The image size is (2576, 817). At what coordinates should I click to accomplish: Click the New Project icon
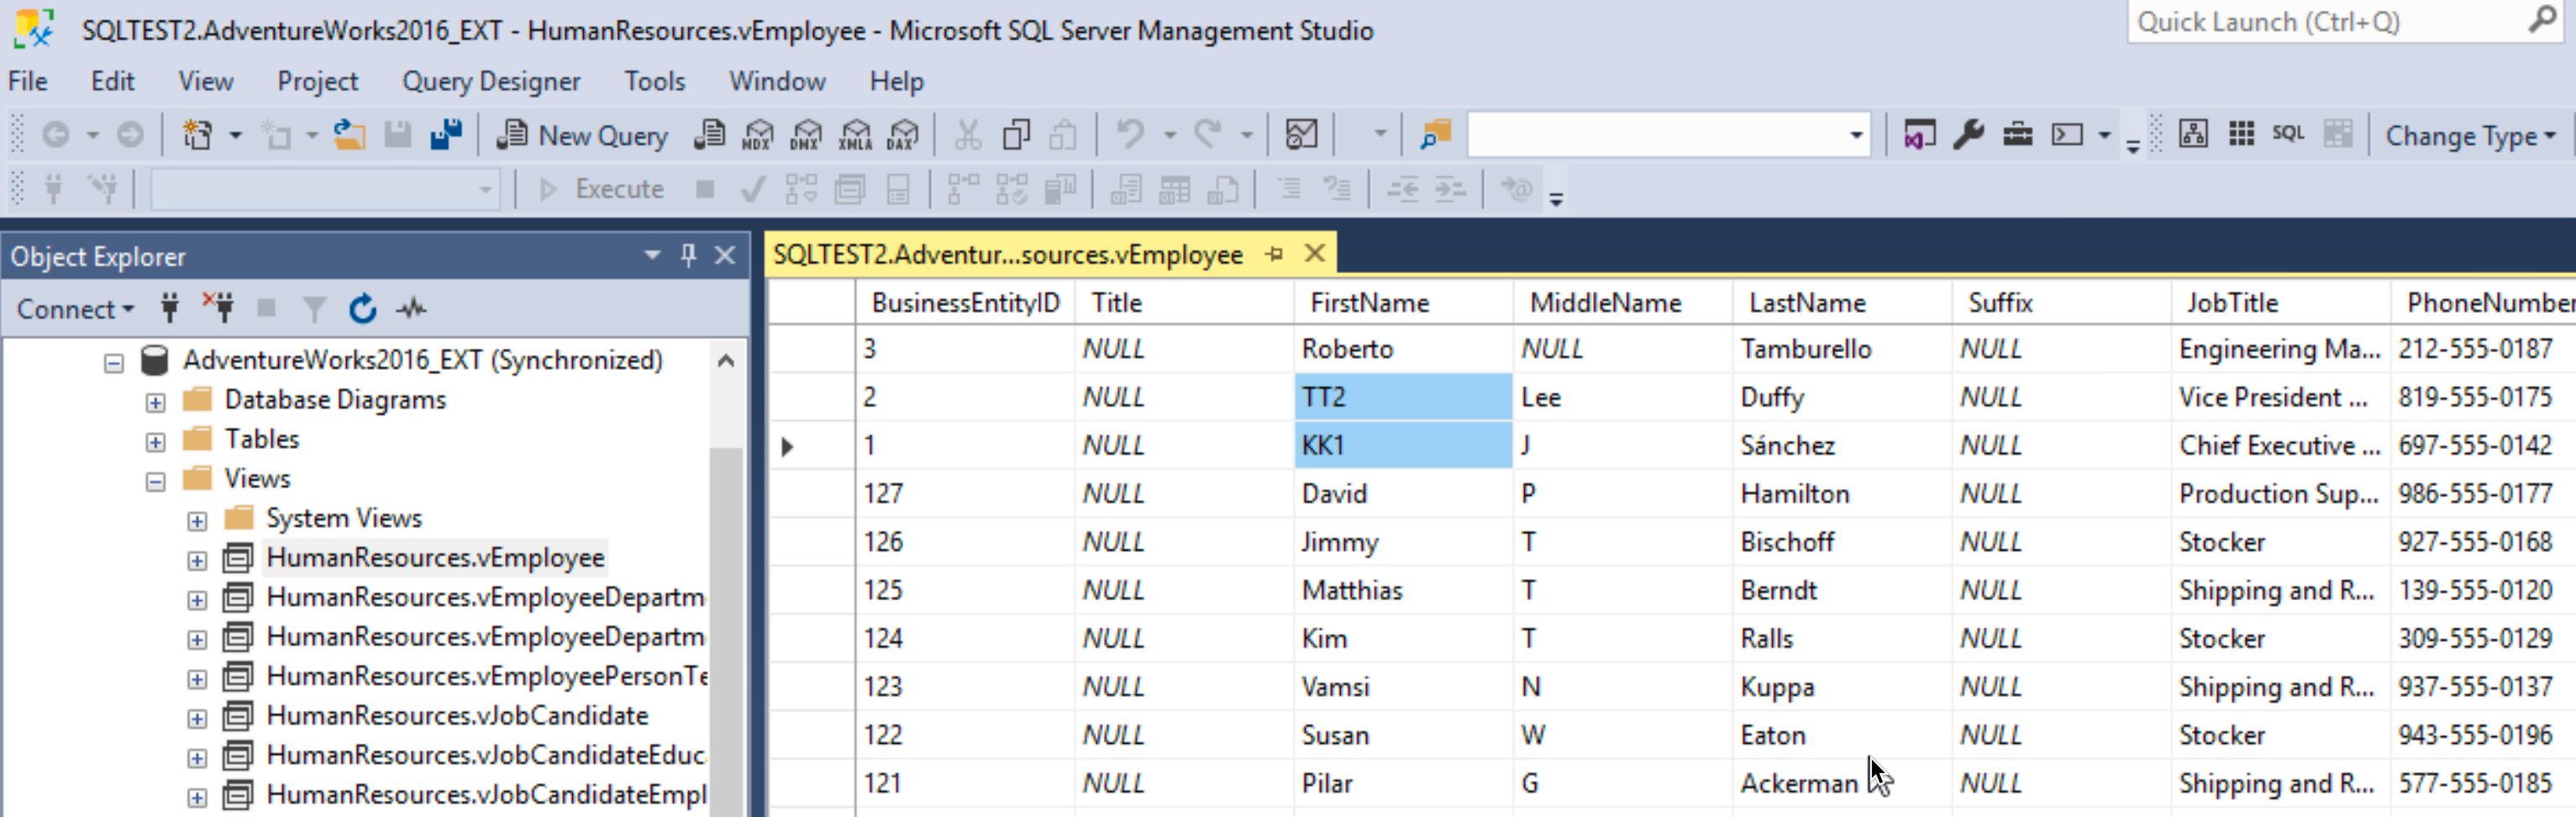(x=197, y=134)
